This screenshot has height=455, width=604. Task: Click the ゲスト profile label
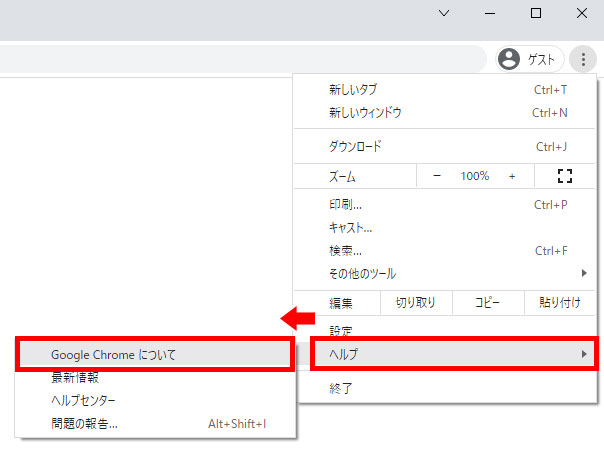542,60
